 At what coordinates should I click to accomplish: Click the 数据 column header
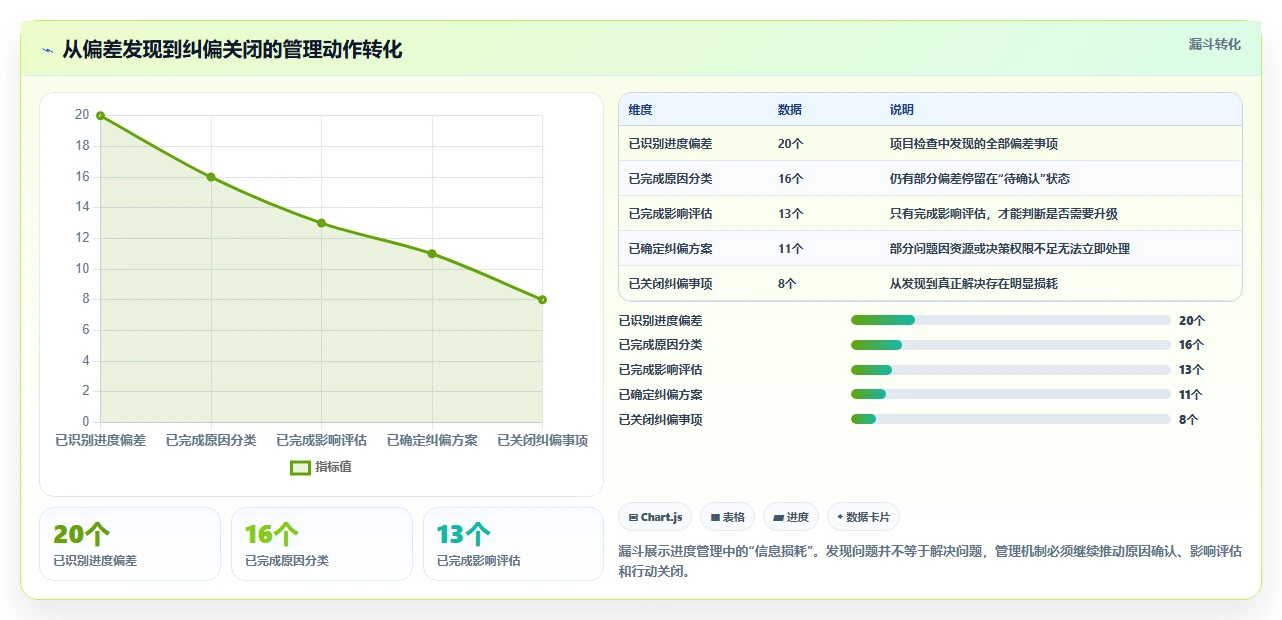pos(790,110)
